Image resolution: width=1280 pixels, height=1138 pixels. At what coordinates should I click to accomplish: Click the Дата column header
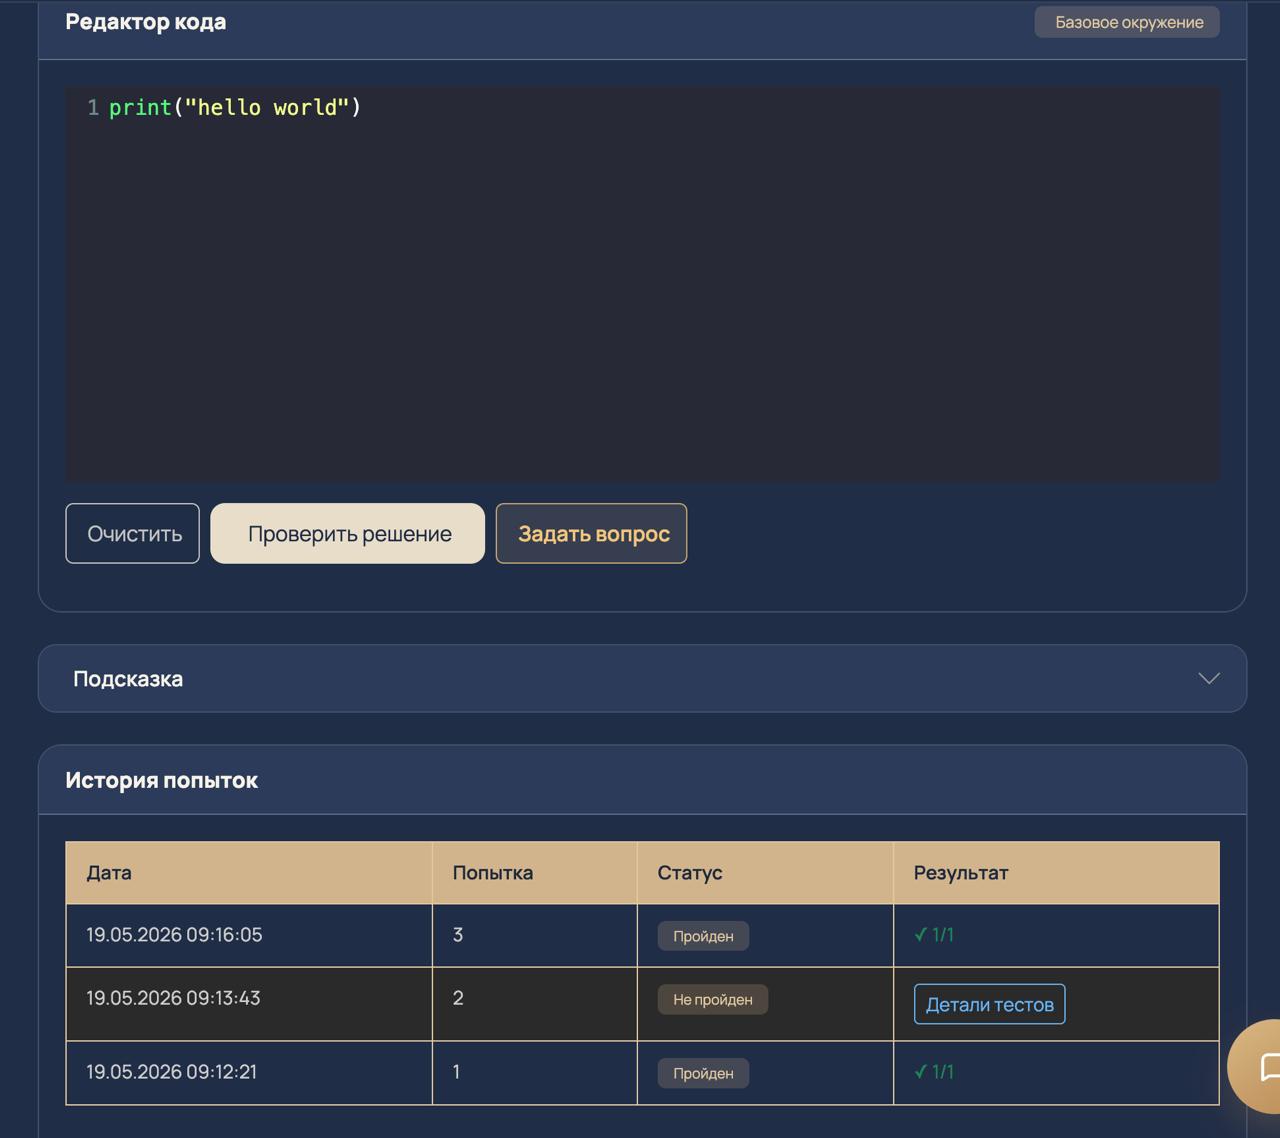[x=249, y=873]
